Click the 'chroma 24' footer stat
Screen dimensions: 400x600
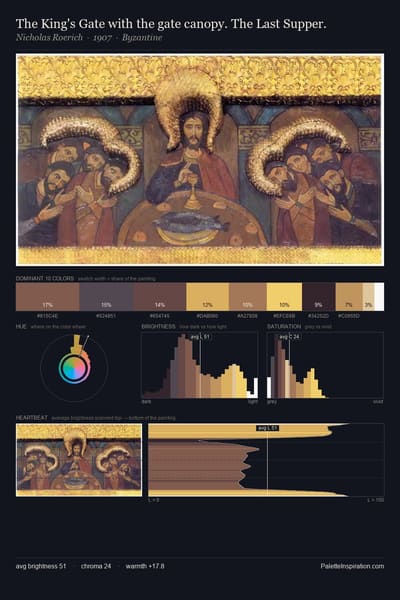pyautogui.click(x=96, y=566)
